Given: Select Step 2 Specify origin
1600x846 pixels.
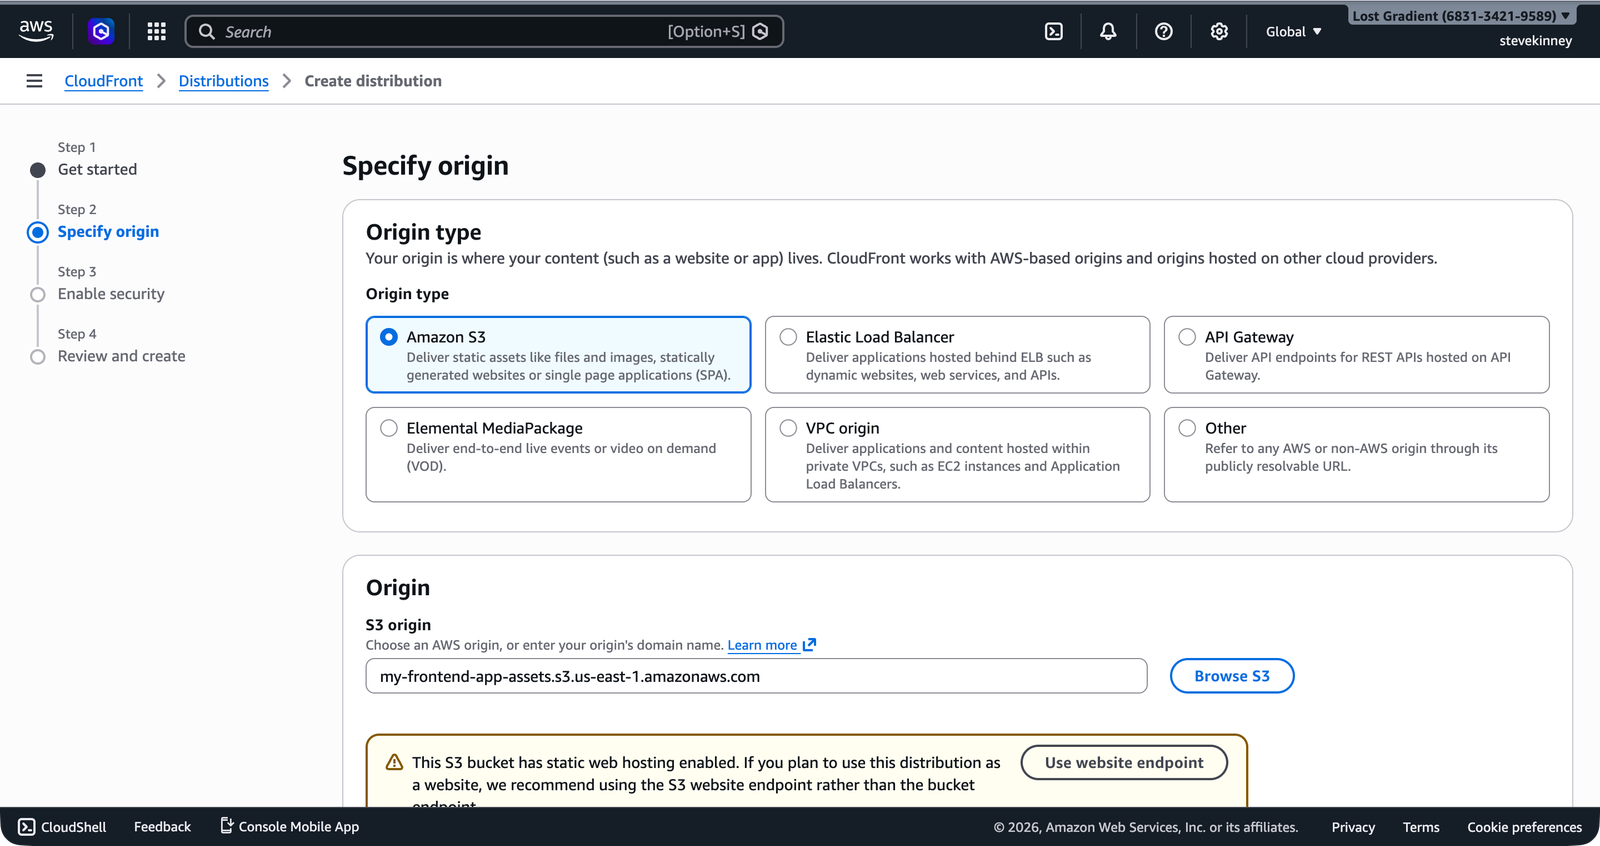Looking at the screenshot, I should tap(108, 232).
